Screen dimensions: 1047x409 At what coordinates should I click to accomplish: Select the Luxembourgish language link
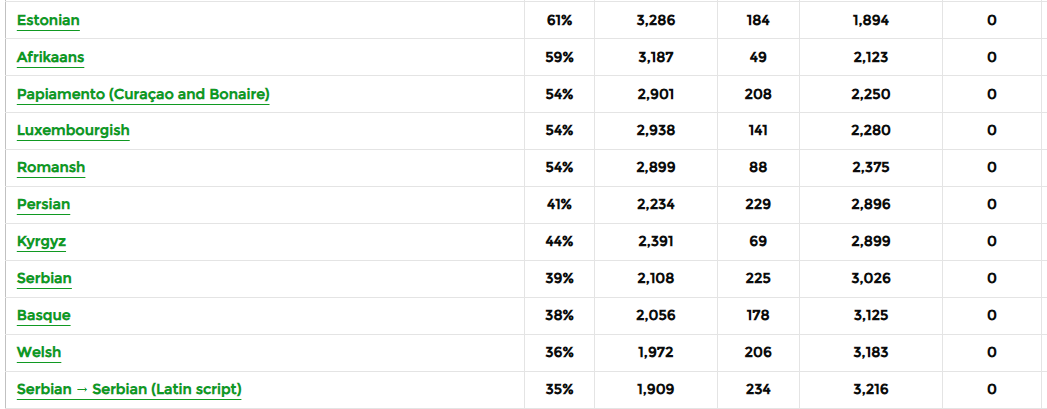73,131
